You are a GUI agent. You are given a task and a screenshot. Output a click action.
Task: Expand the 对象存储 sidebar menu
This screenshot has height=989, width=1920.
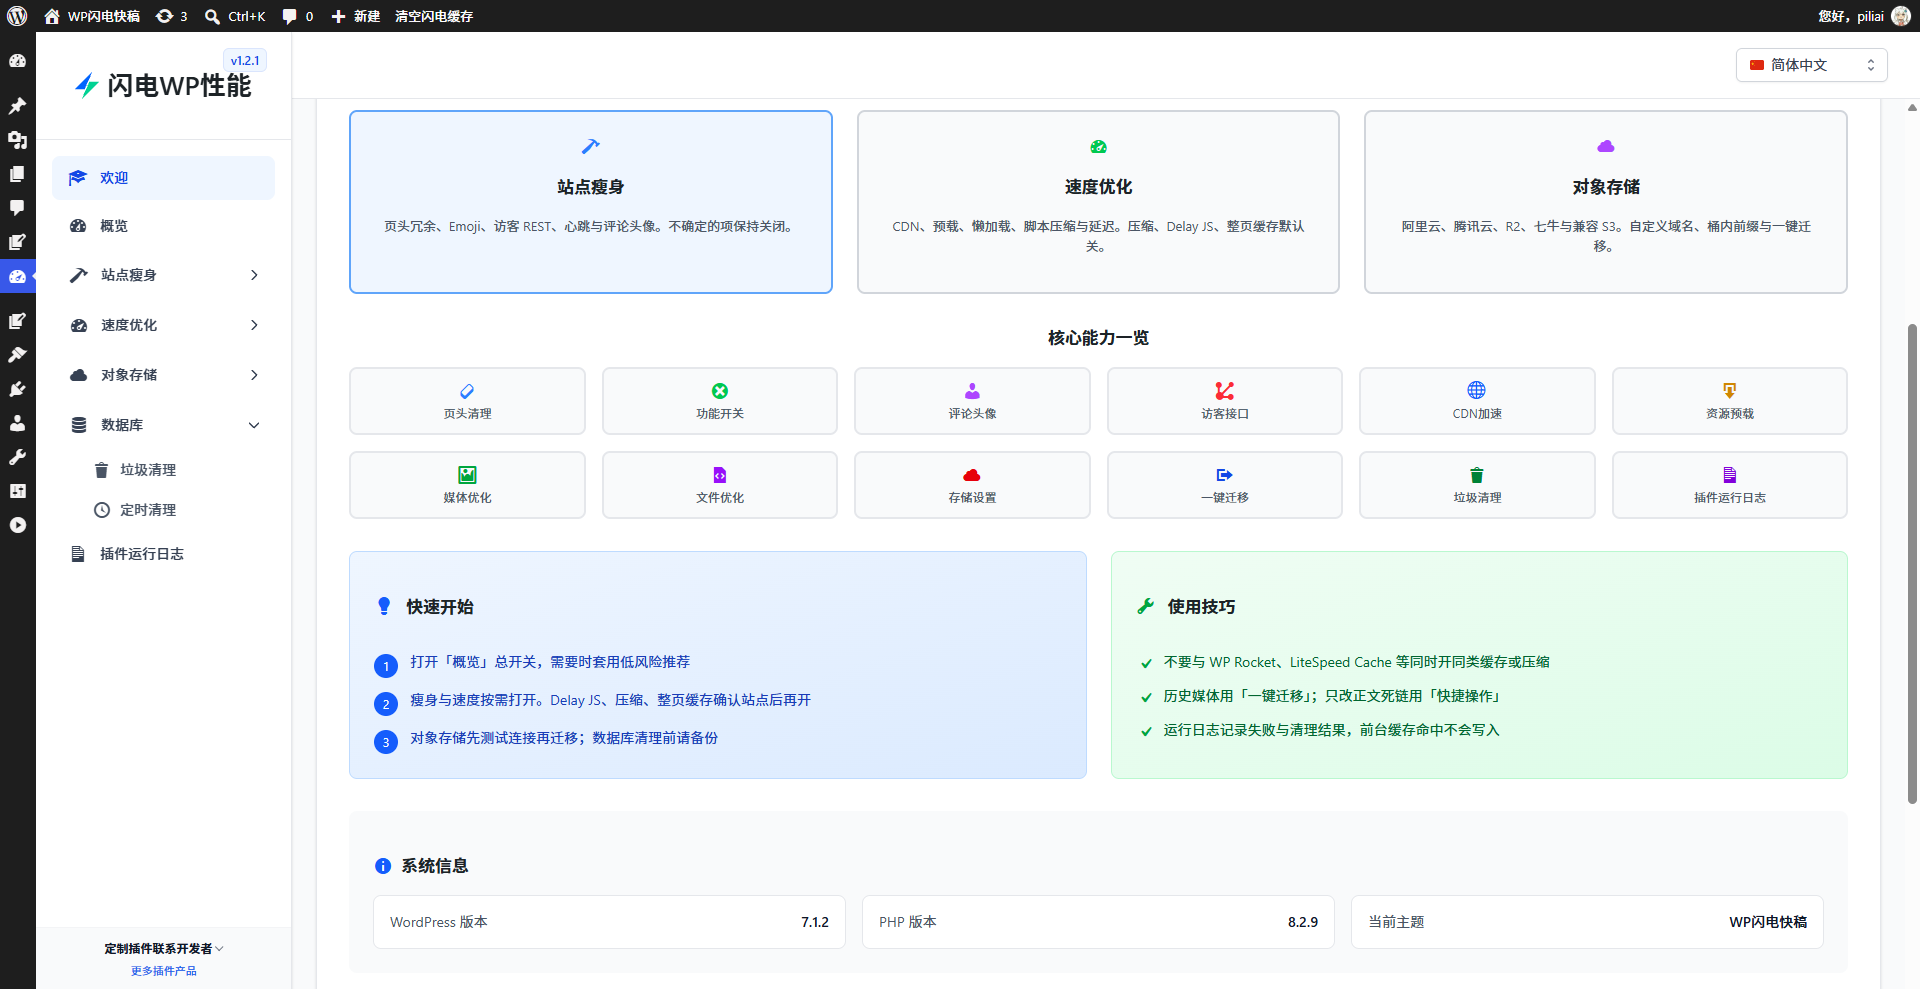tap(164, 375)
